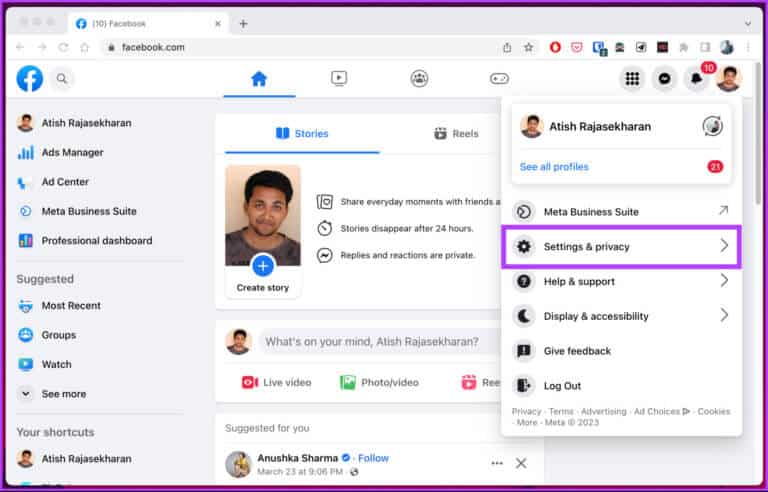Open the Ad Choices footer link
This screenshot has height=492, width=768.
[662, 412]
